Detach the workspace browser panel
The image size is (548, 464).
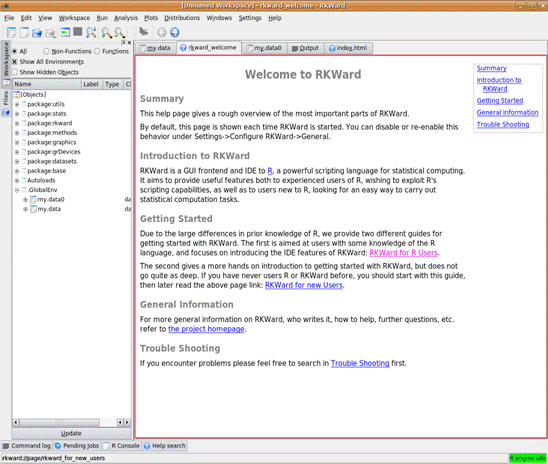pos(123,42)
